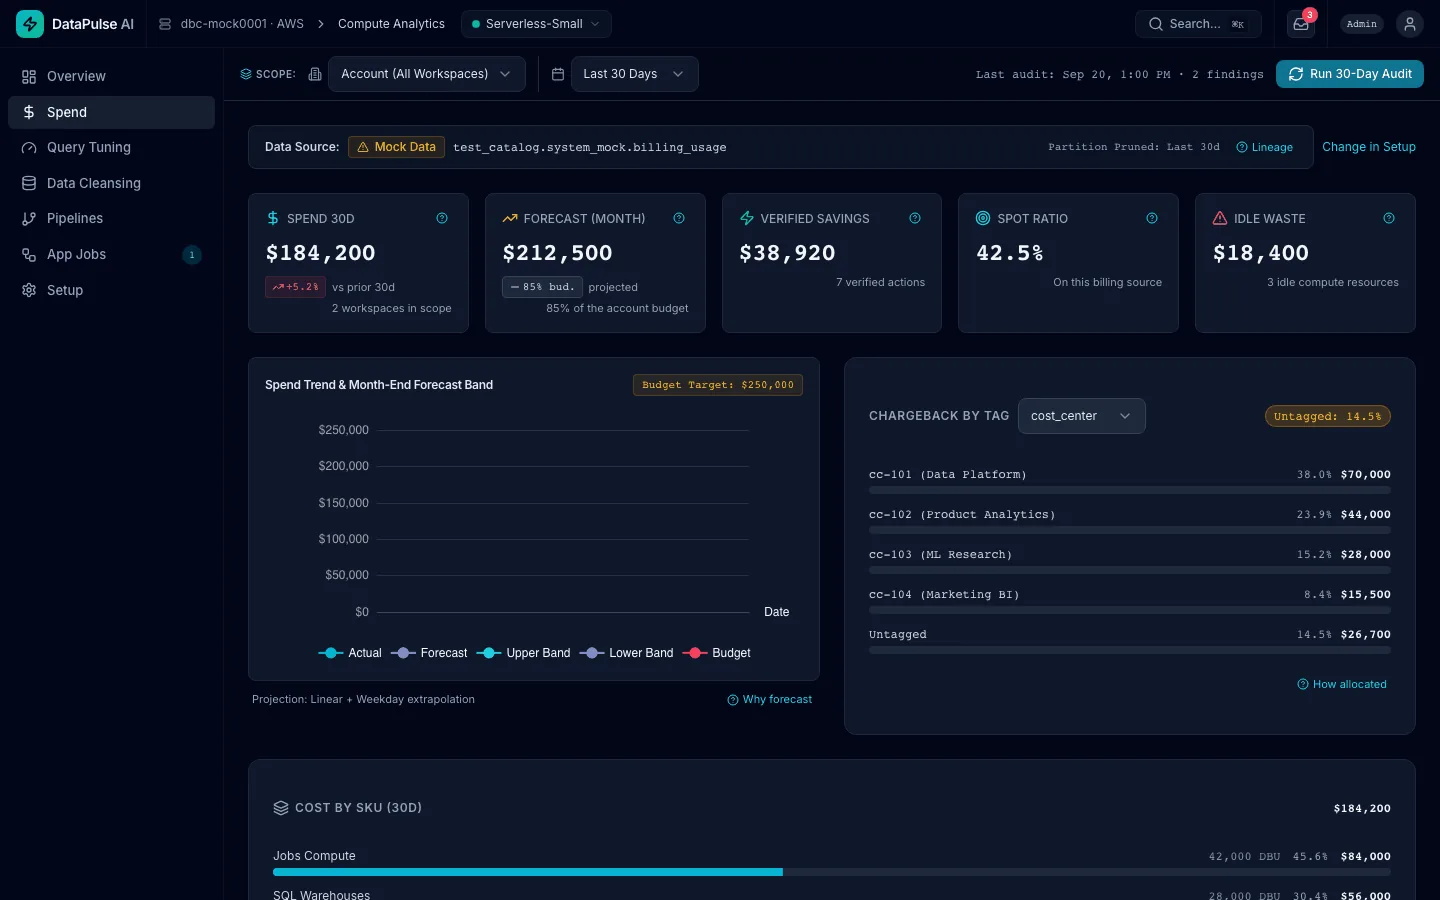Click the 85% bud. badge
1440x900 pixels.
[x=542, y=287]
